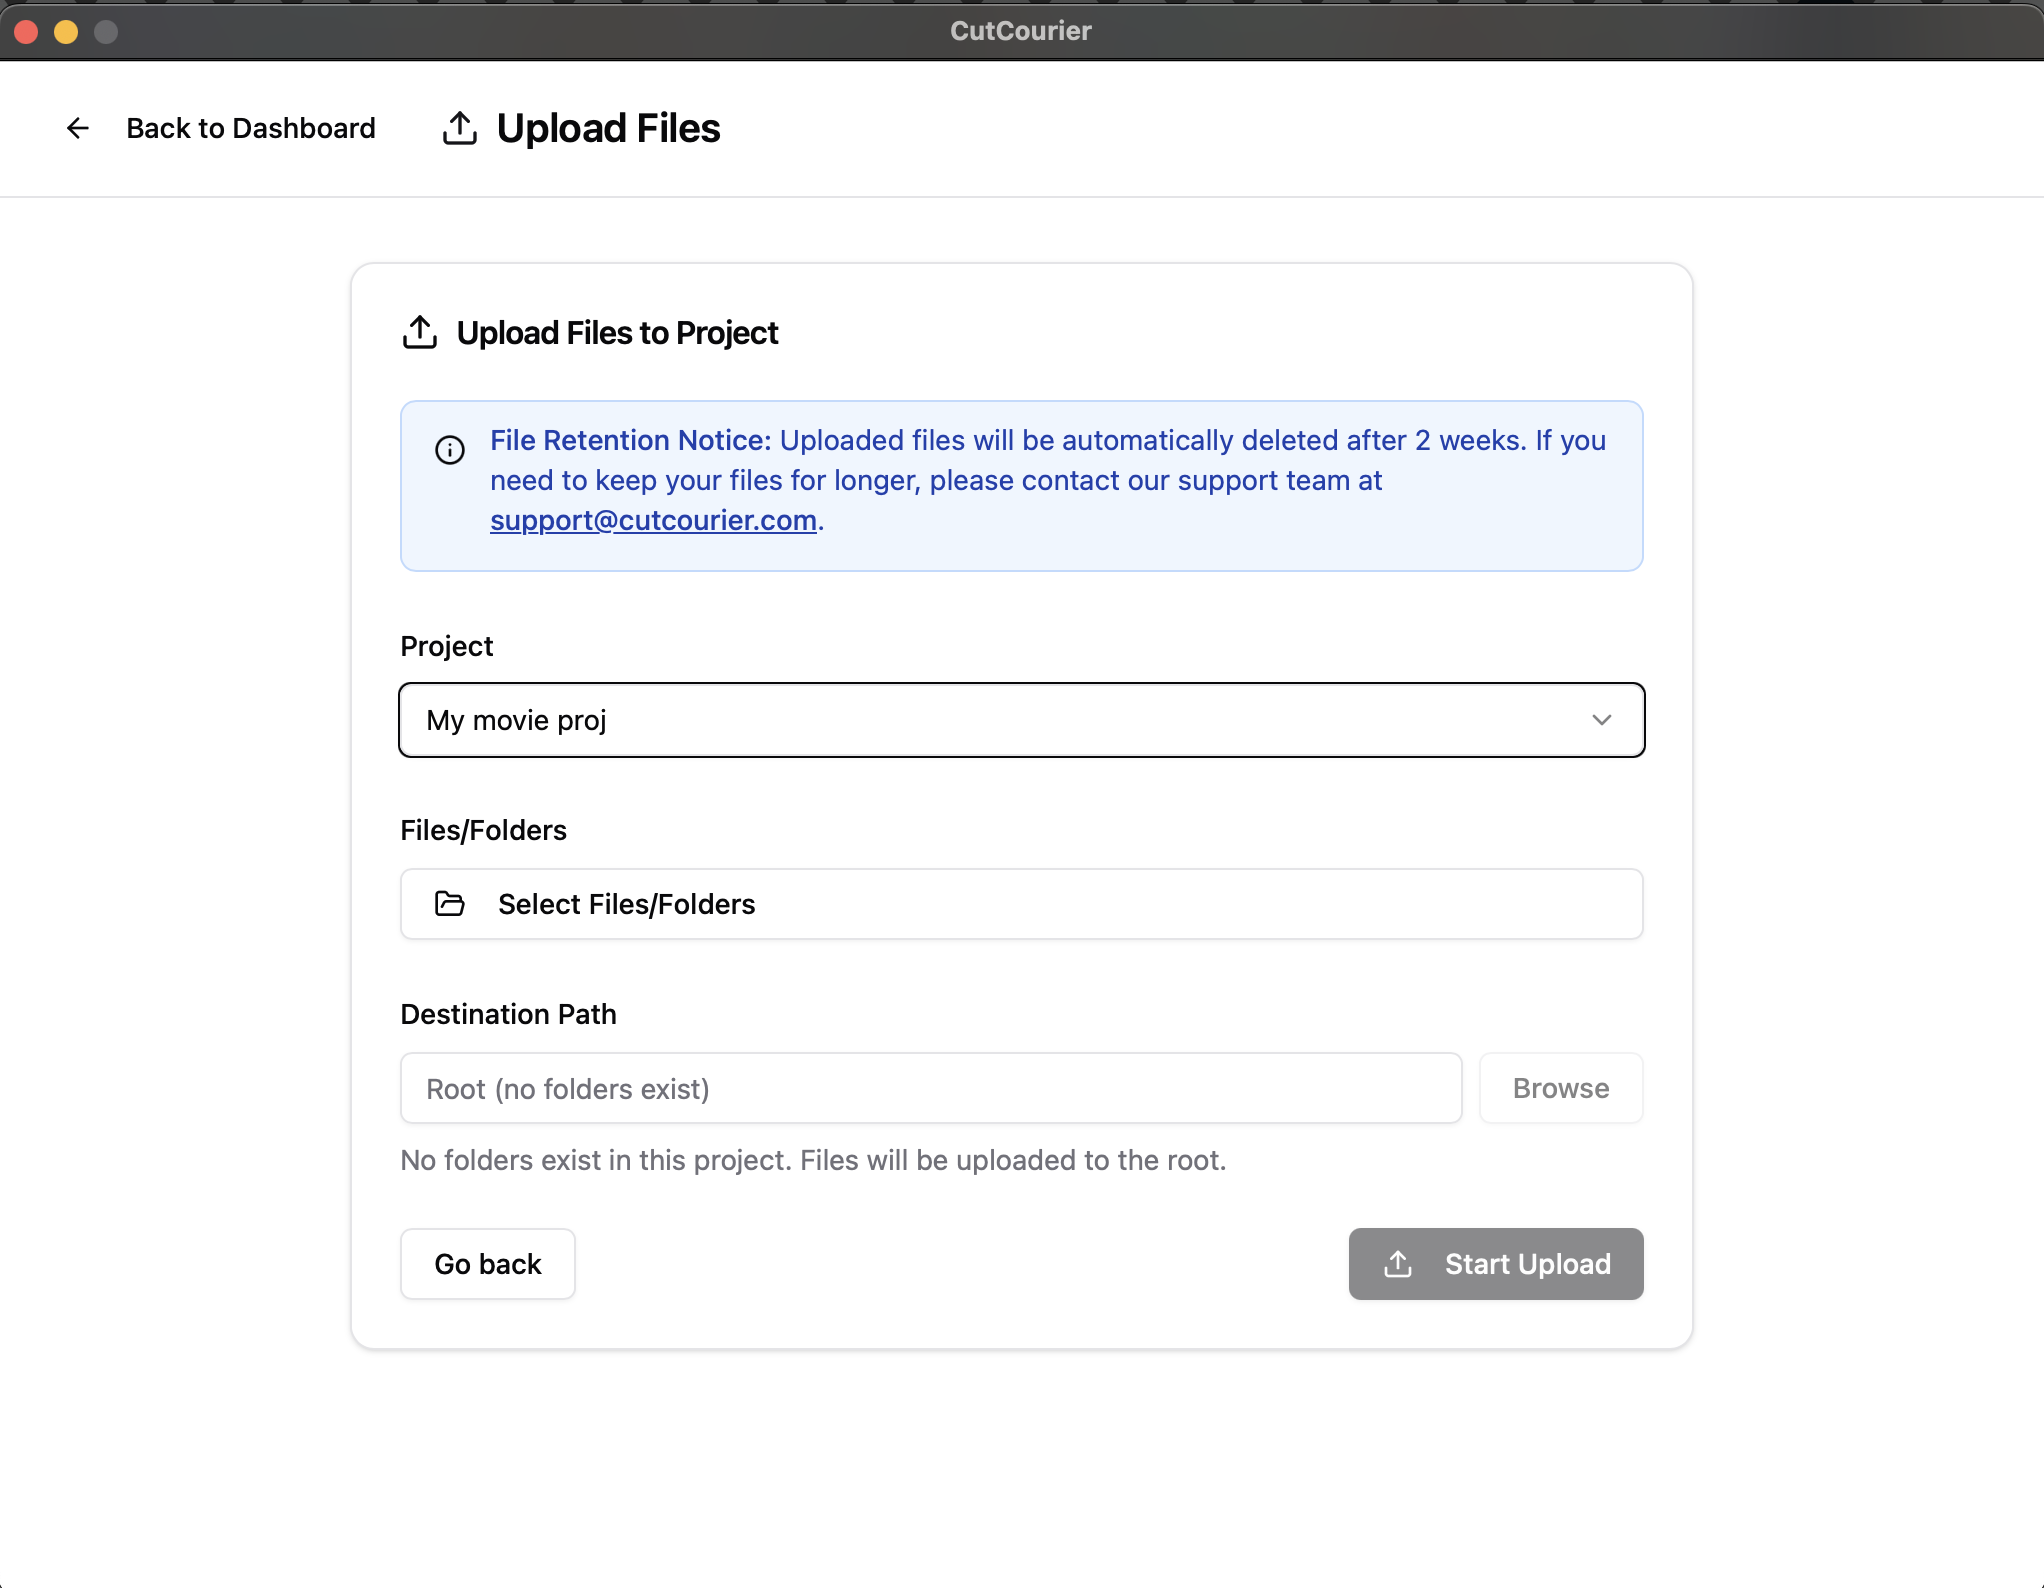Viewport: 2044px width, 1588px height.
Task: Expand project list with the chevron arrow
Action: [1602, 720]
